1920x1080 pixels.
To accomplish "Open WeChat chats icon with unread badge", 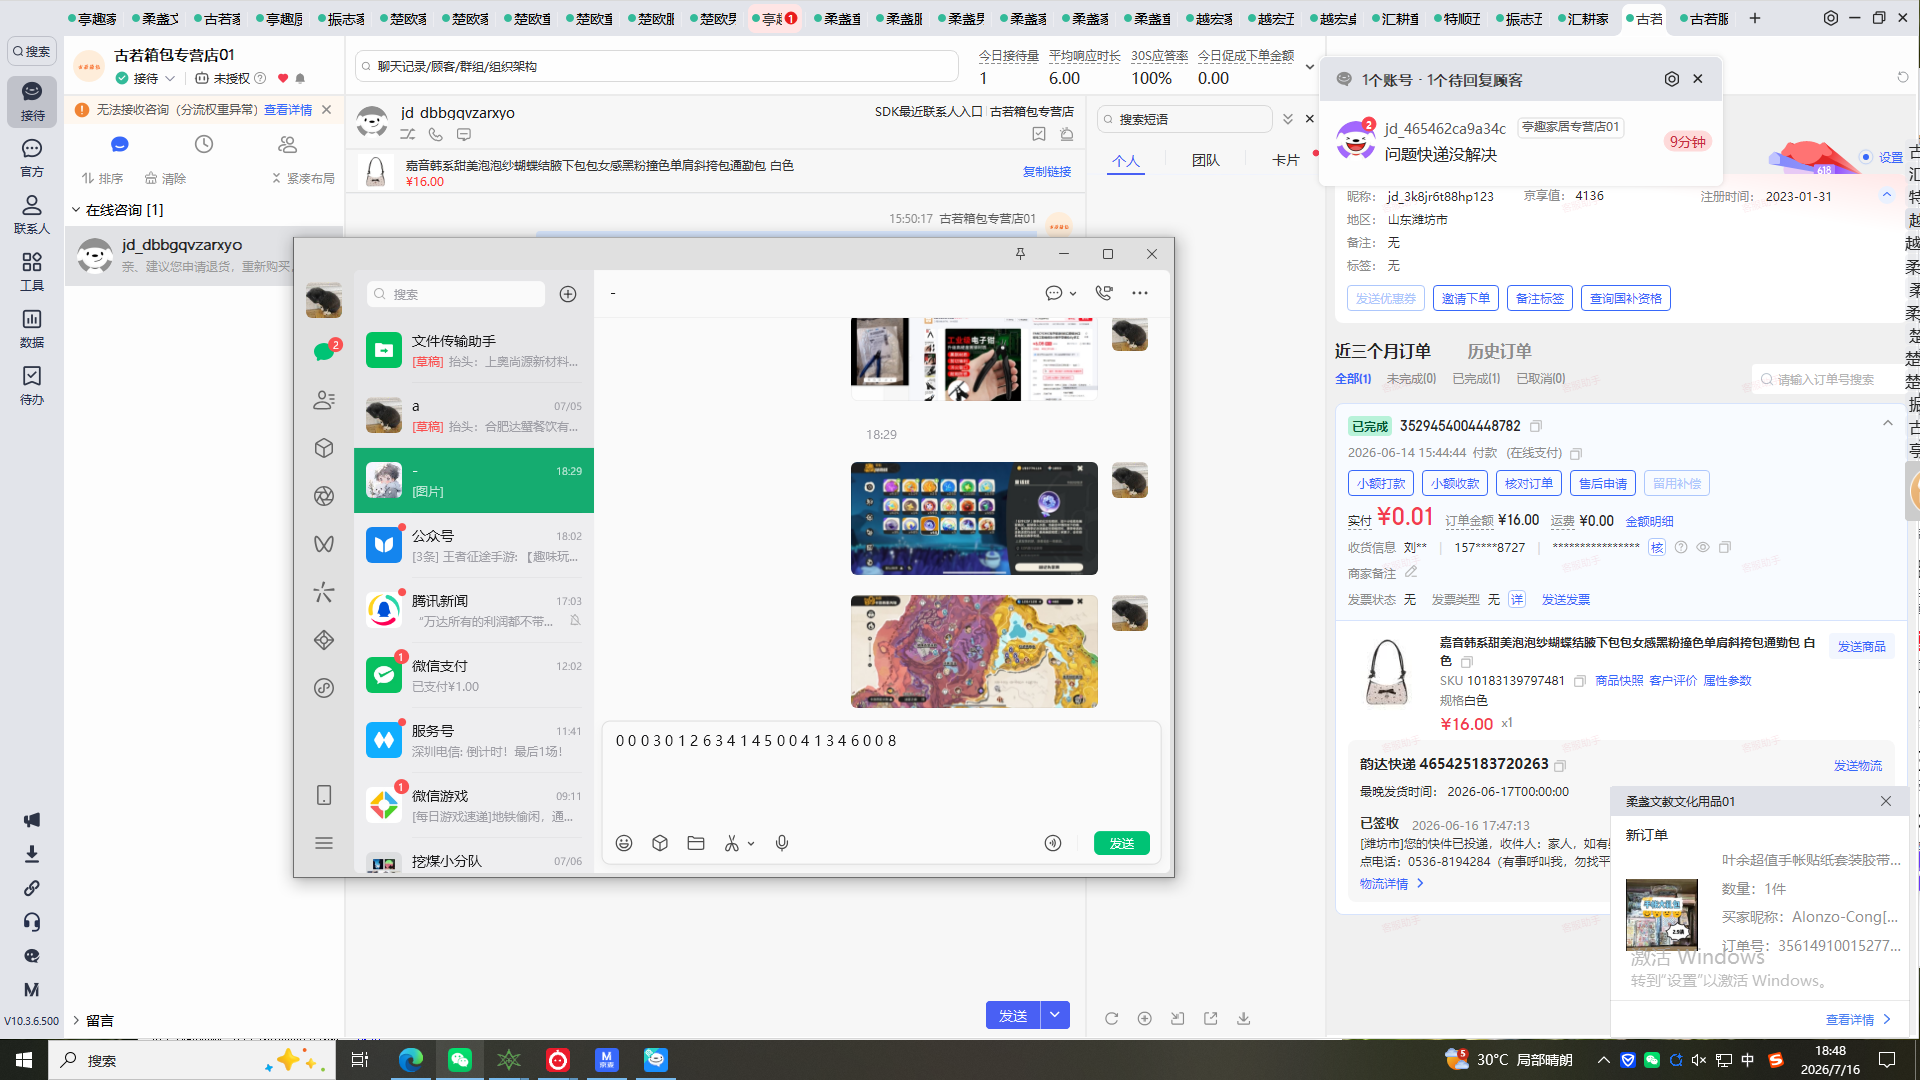I will (x=324, y=351).
